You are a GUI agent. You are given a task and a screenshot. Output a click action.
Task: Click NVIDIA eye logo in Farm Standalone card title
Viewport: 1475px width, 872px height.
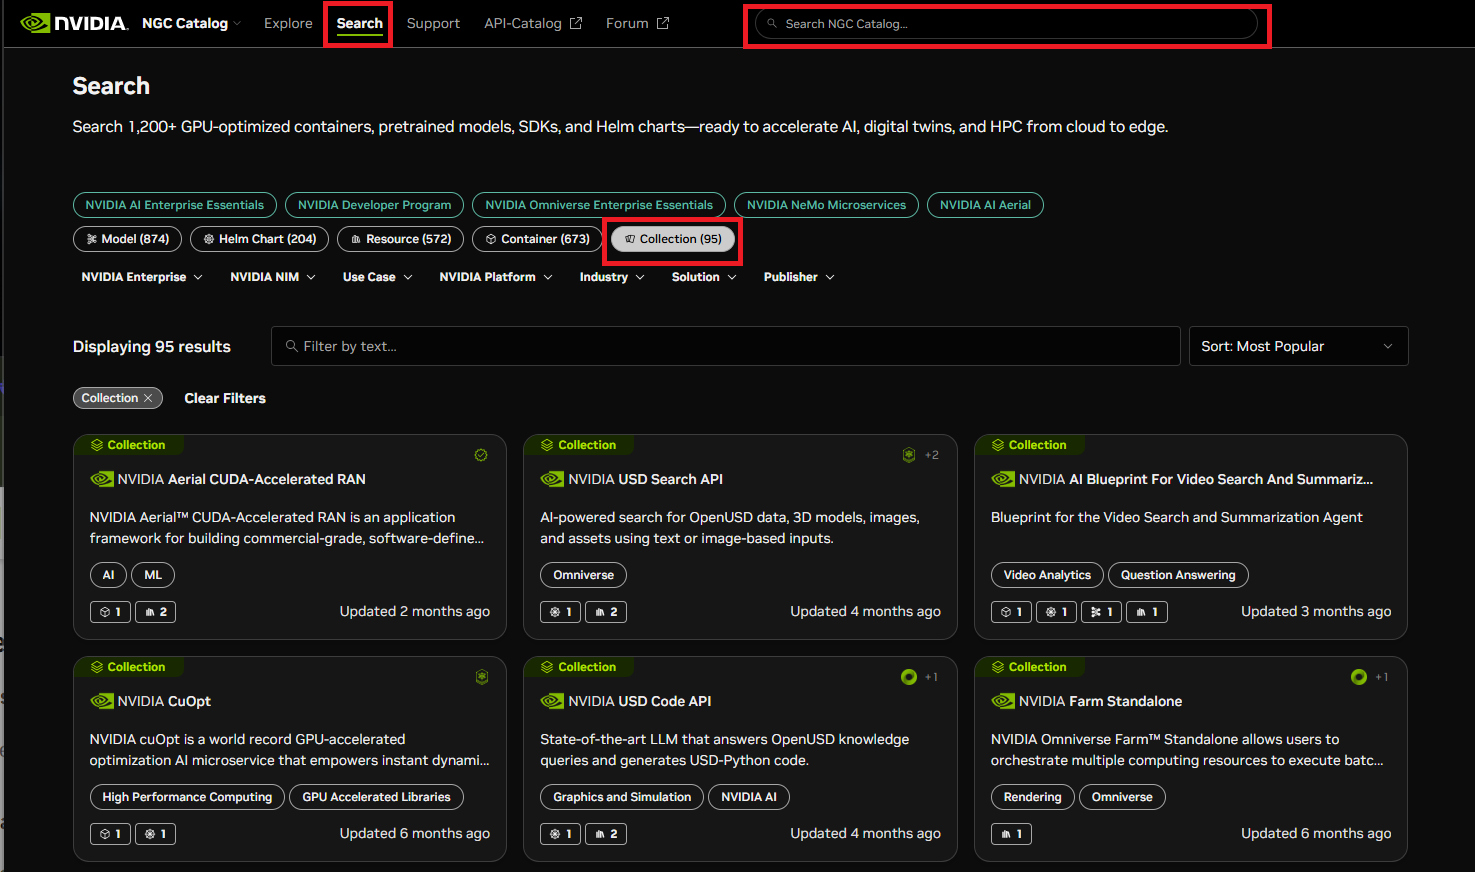[1003, 701]
